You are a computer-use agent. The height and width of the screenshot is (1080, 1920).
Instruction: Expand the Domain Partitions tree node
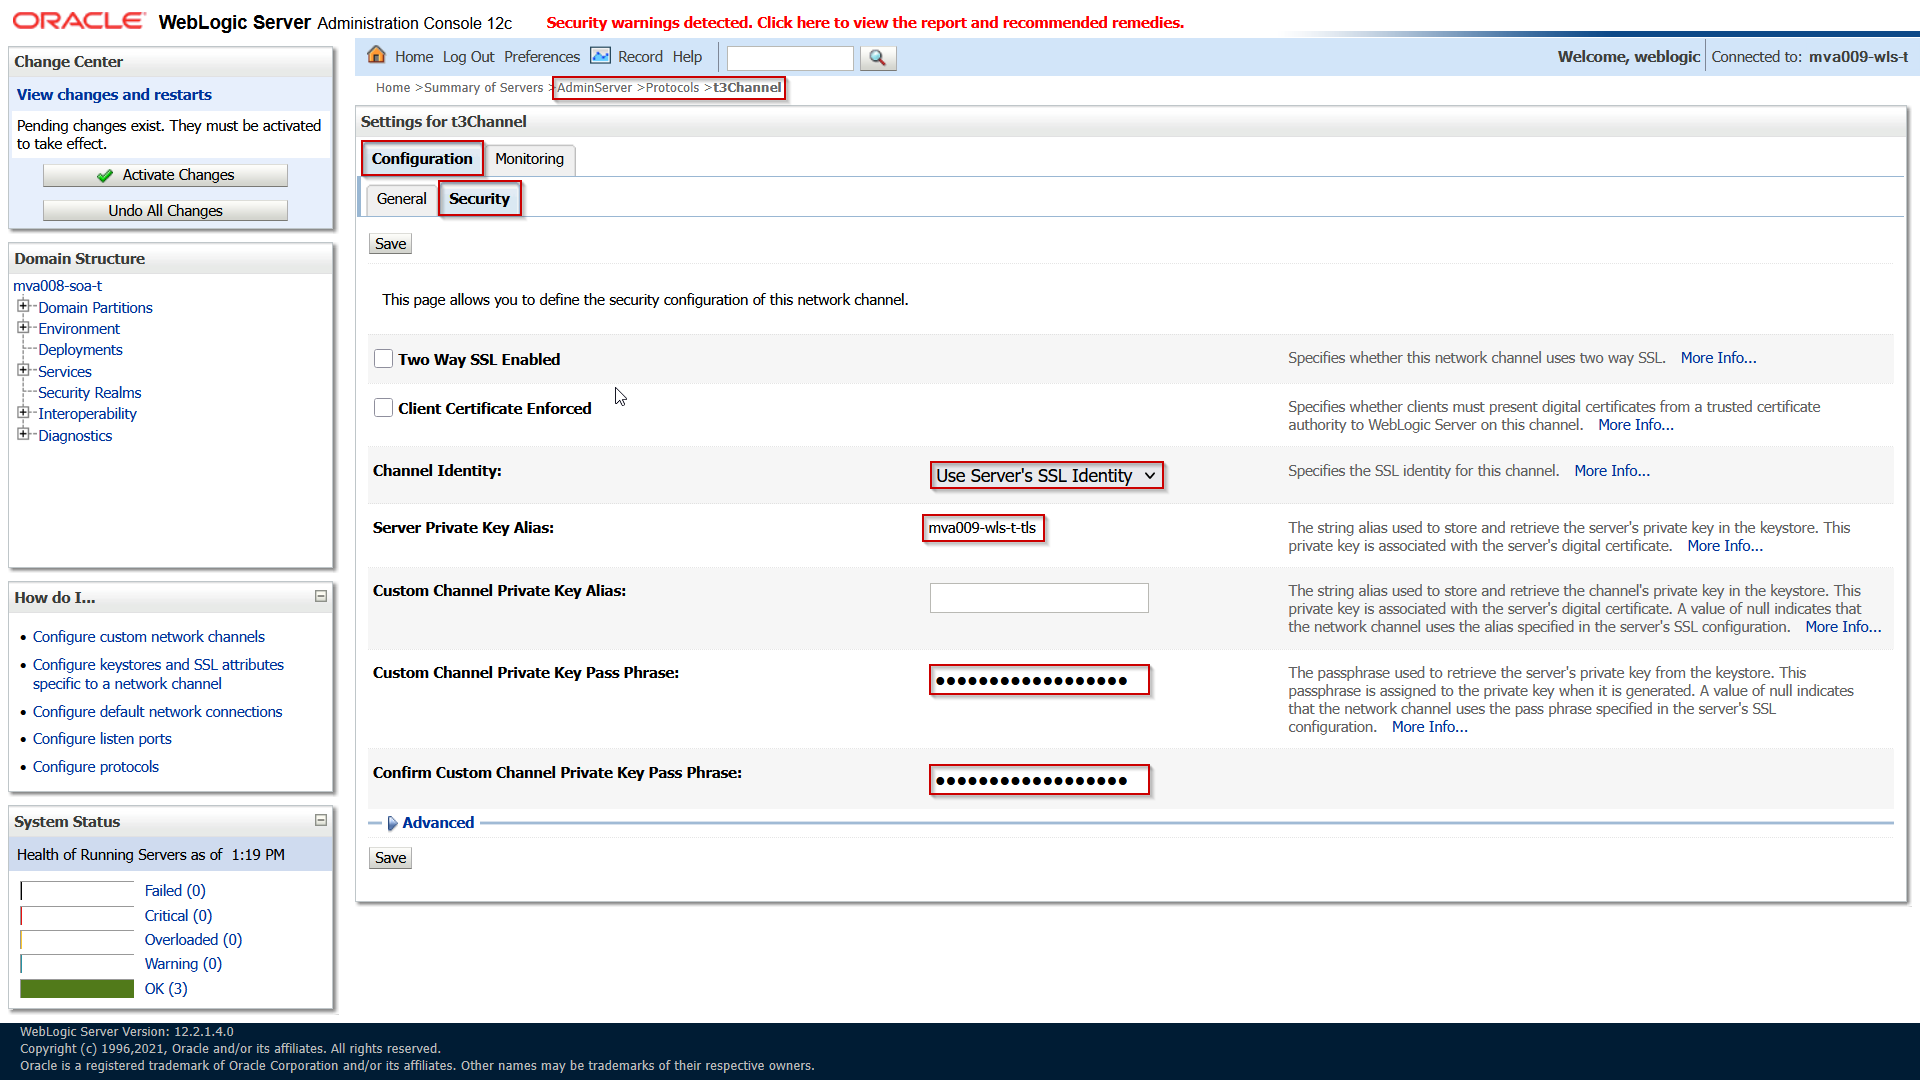point(23,306)
